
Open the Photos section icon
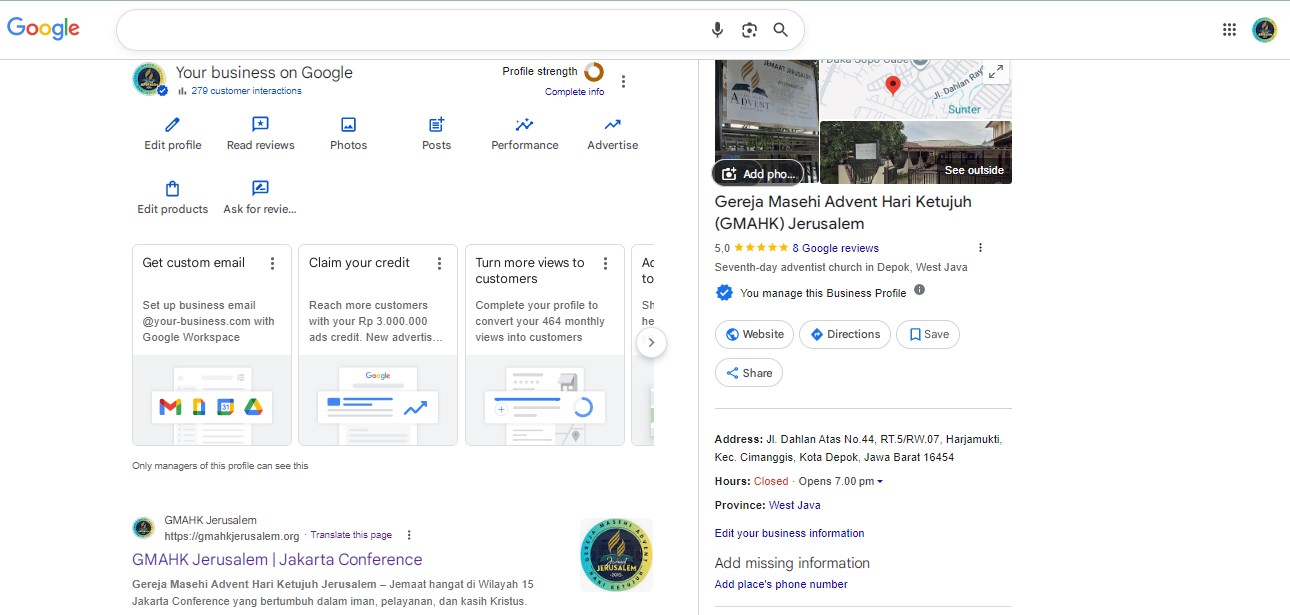(x=348, y=125)
